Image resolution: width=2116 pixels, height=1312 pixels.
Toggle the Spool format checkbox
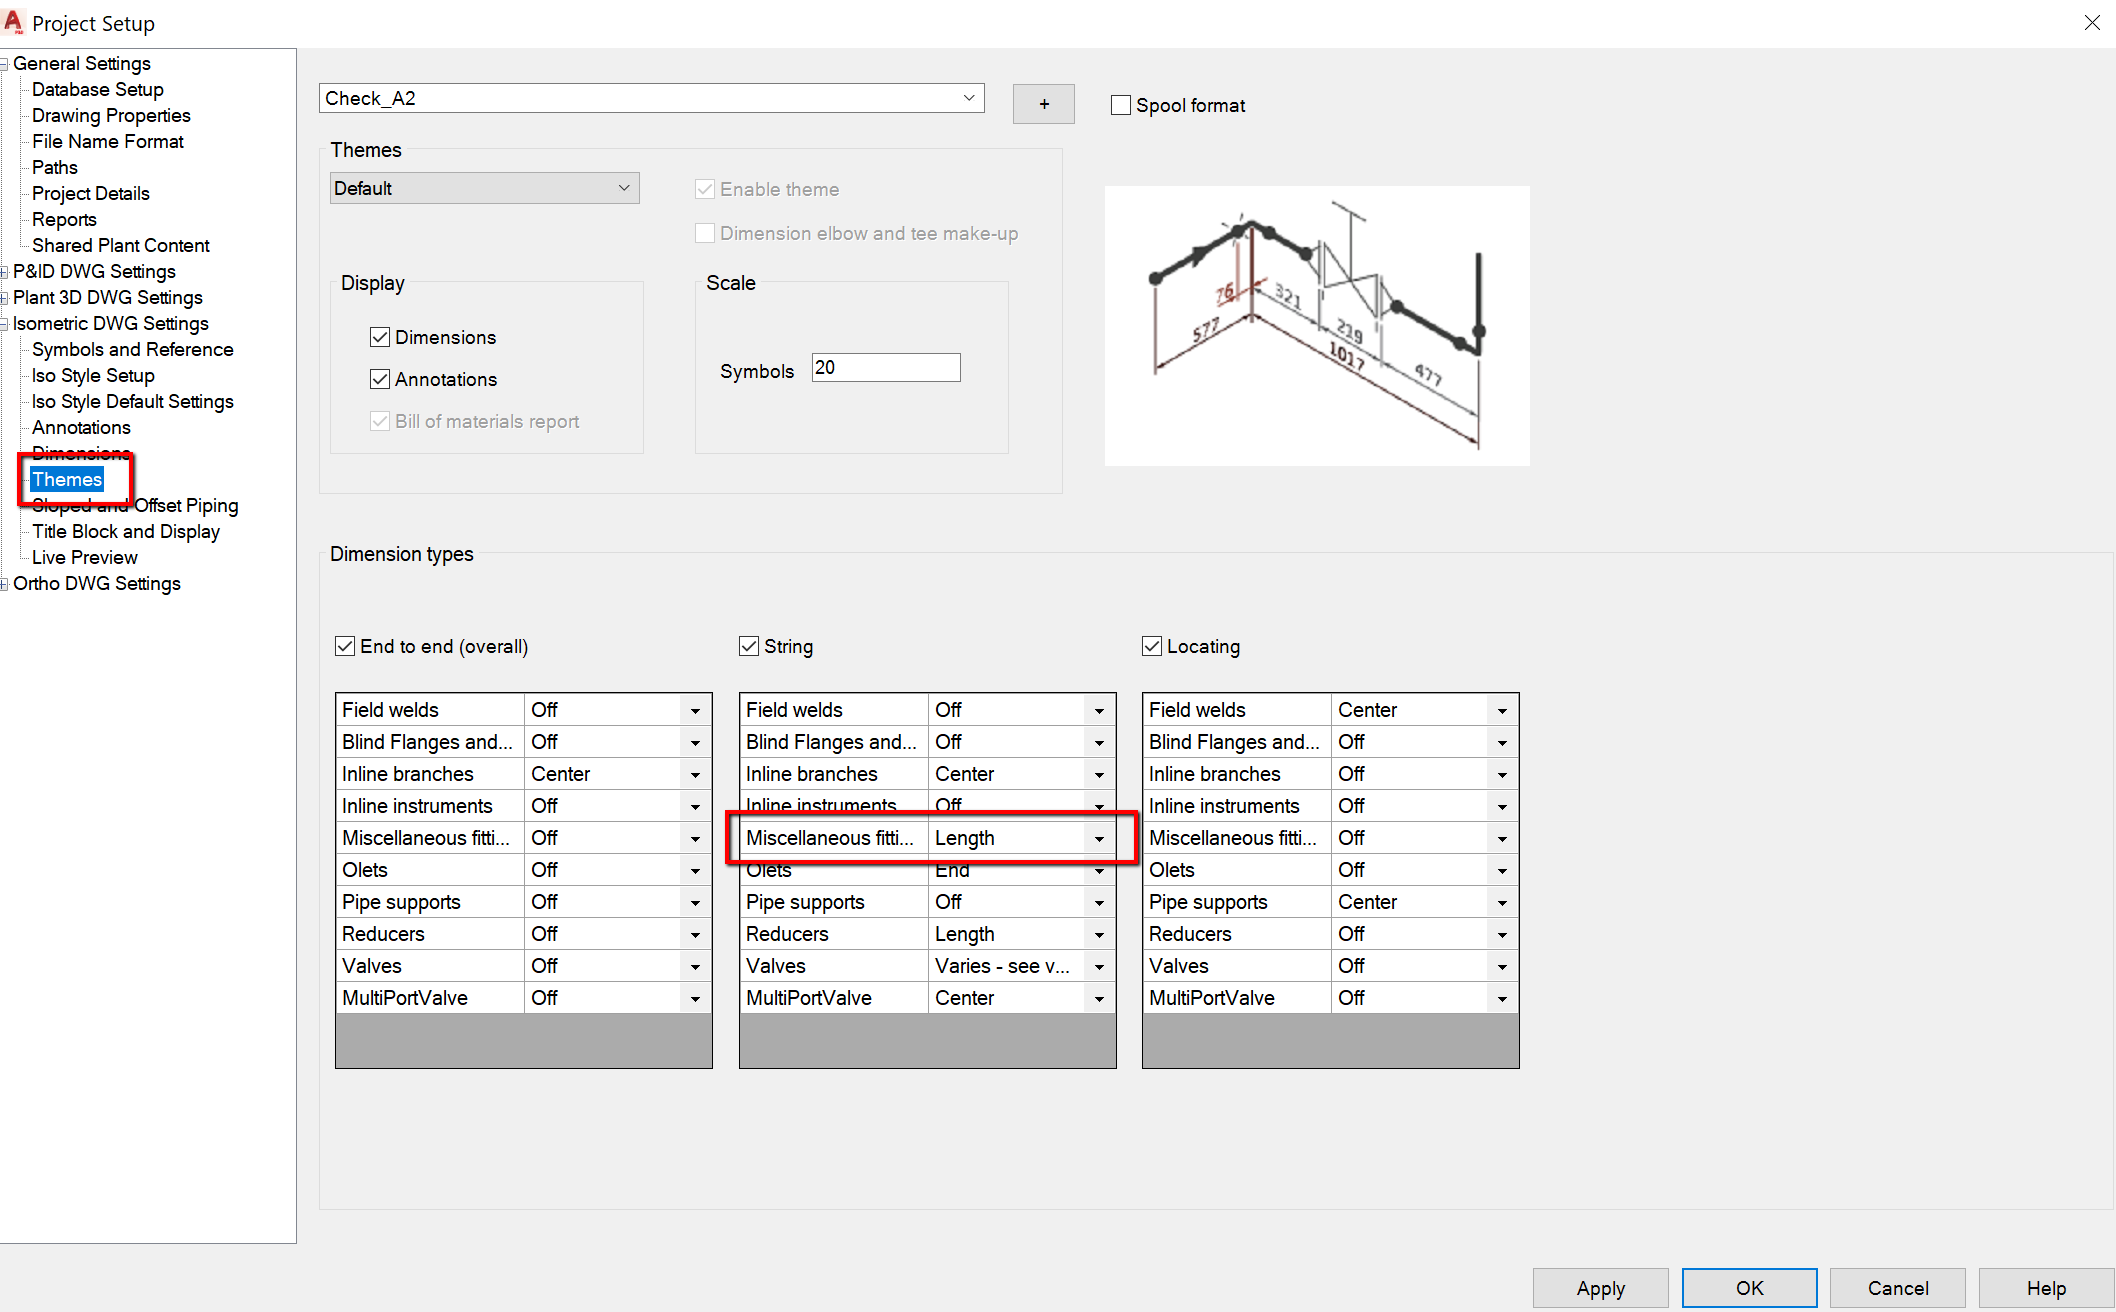1120,104
